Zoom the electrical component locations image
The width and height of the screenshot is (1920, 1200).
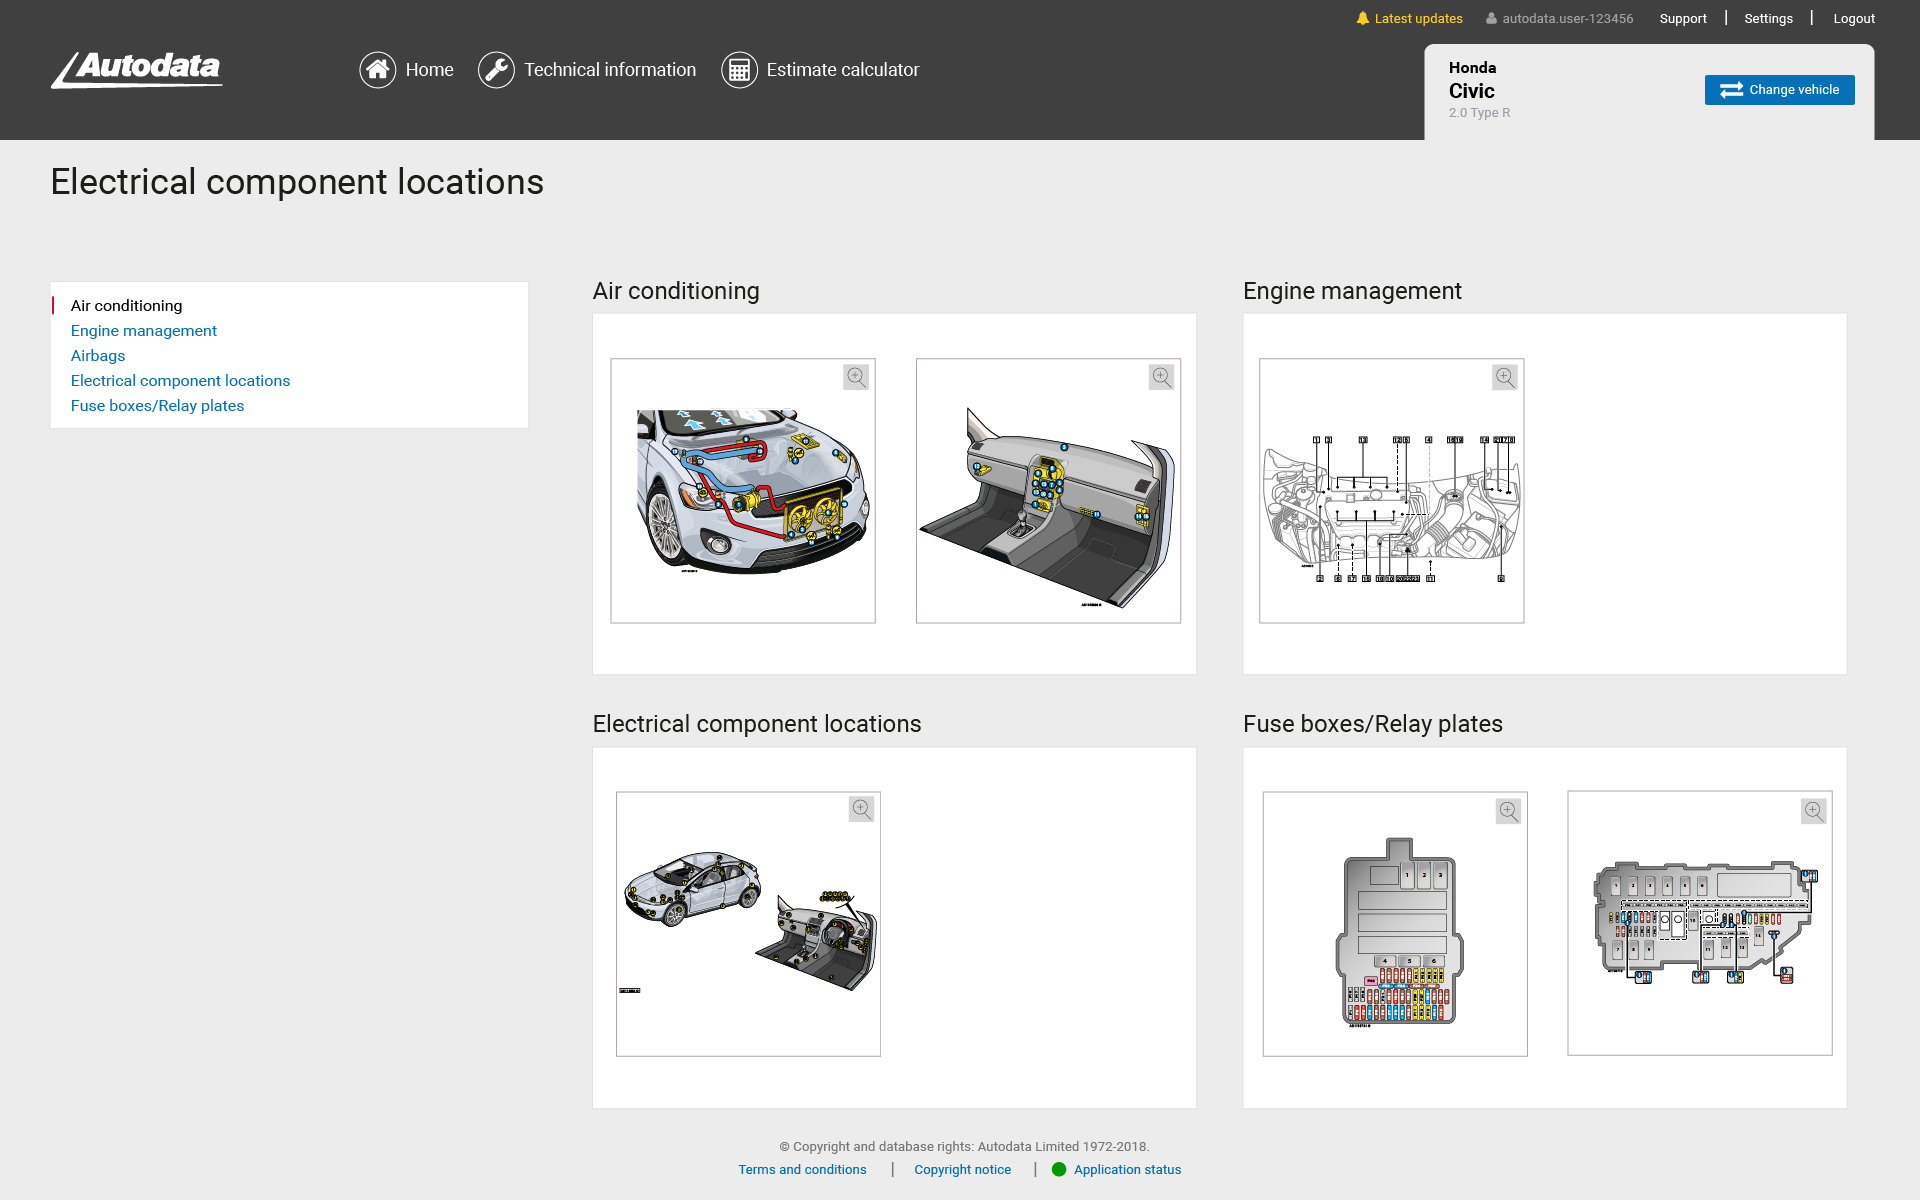point(861,809)
